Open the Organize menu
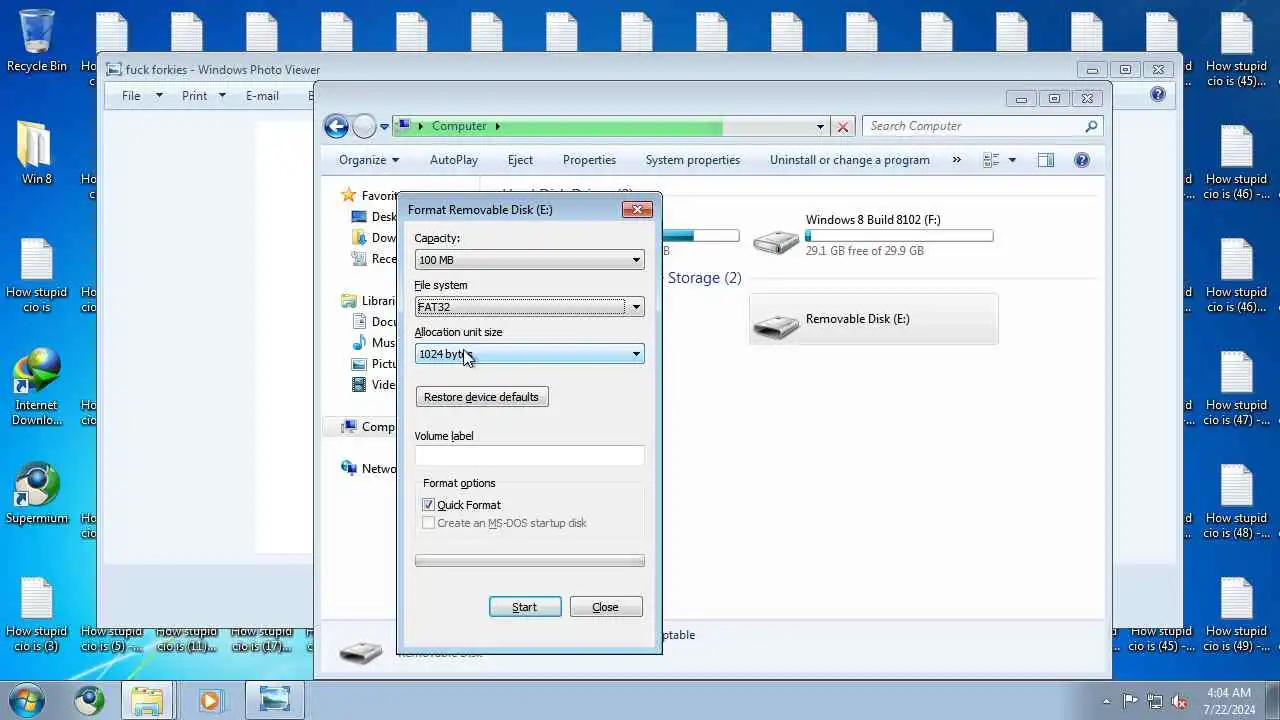The height and width of the screenshot is (720, 1280). (369, 160)
